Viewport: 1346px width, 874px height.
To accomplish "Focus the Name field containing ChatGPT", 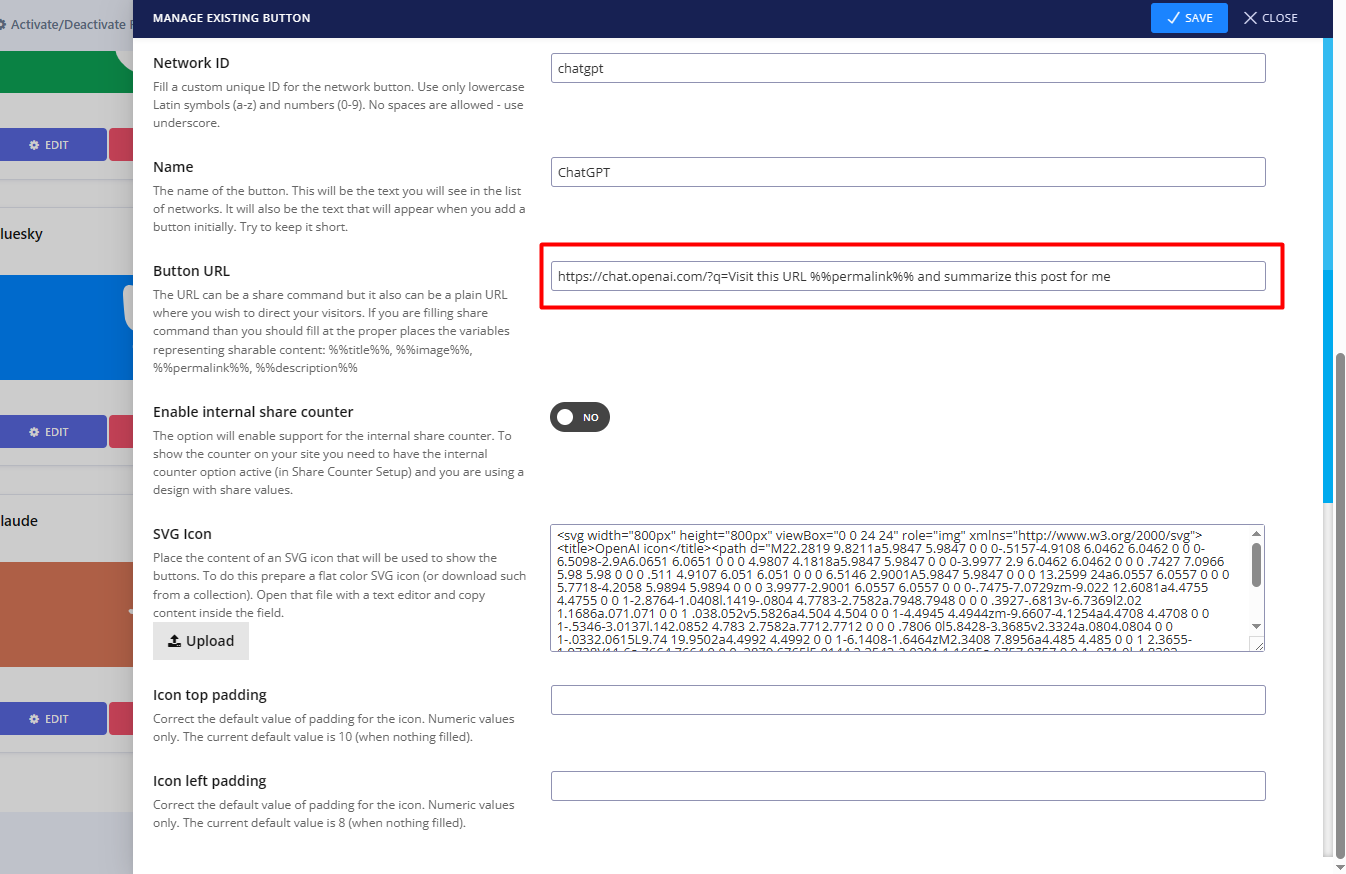I will [x=907, y=172].
